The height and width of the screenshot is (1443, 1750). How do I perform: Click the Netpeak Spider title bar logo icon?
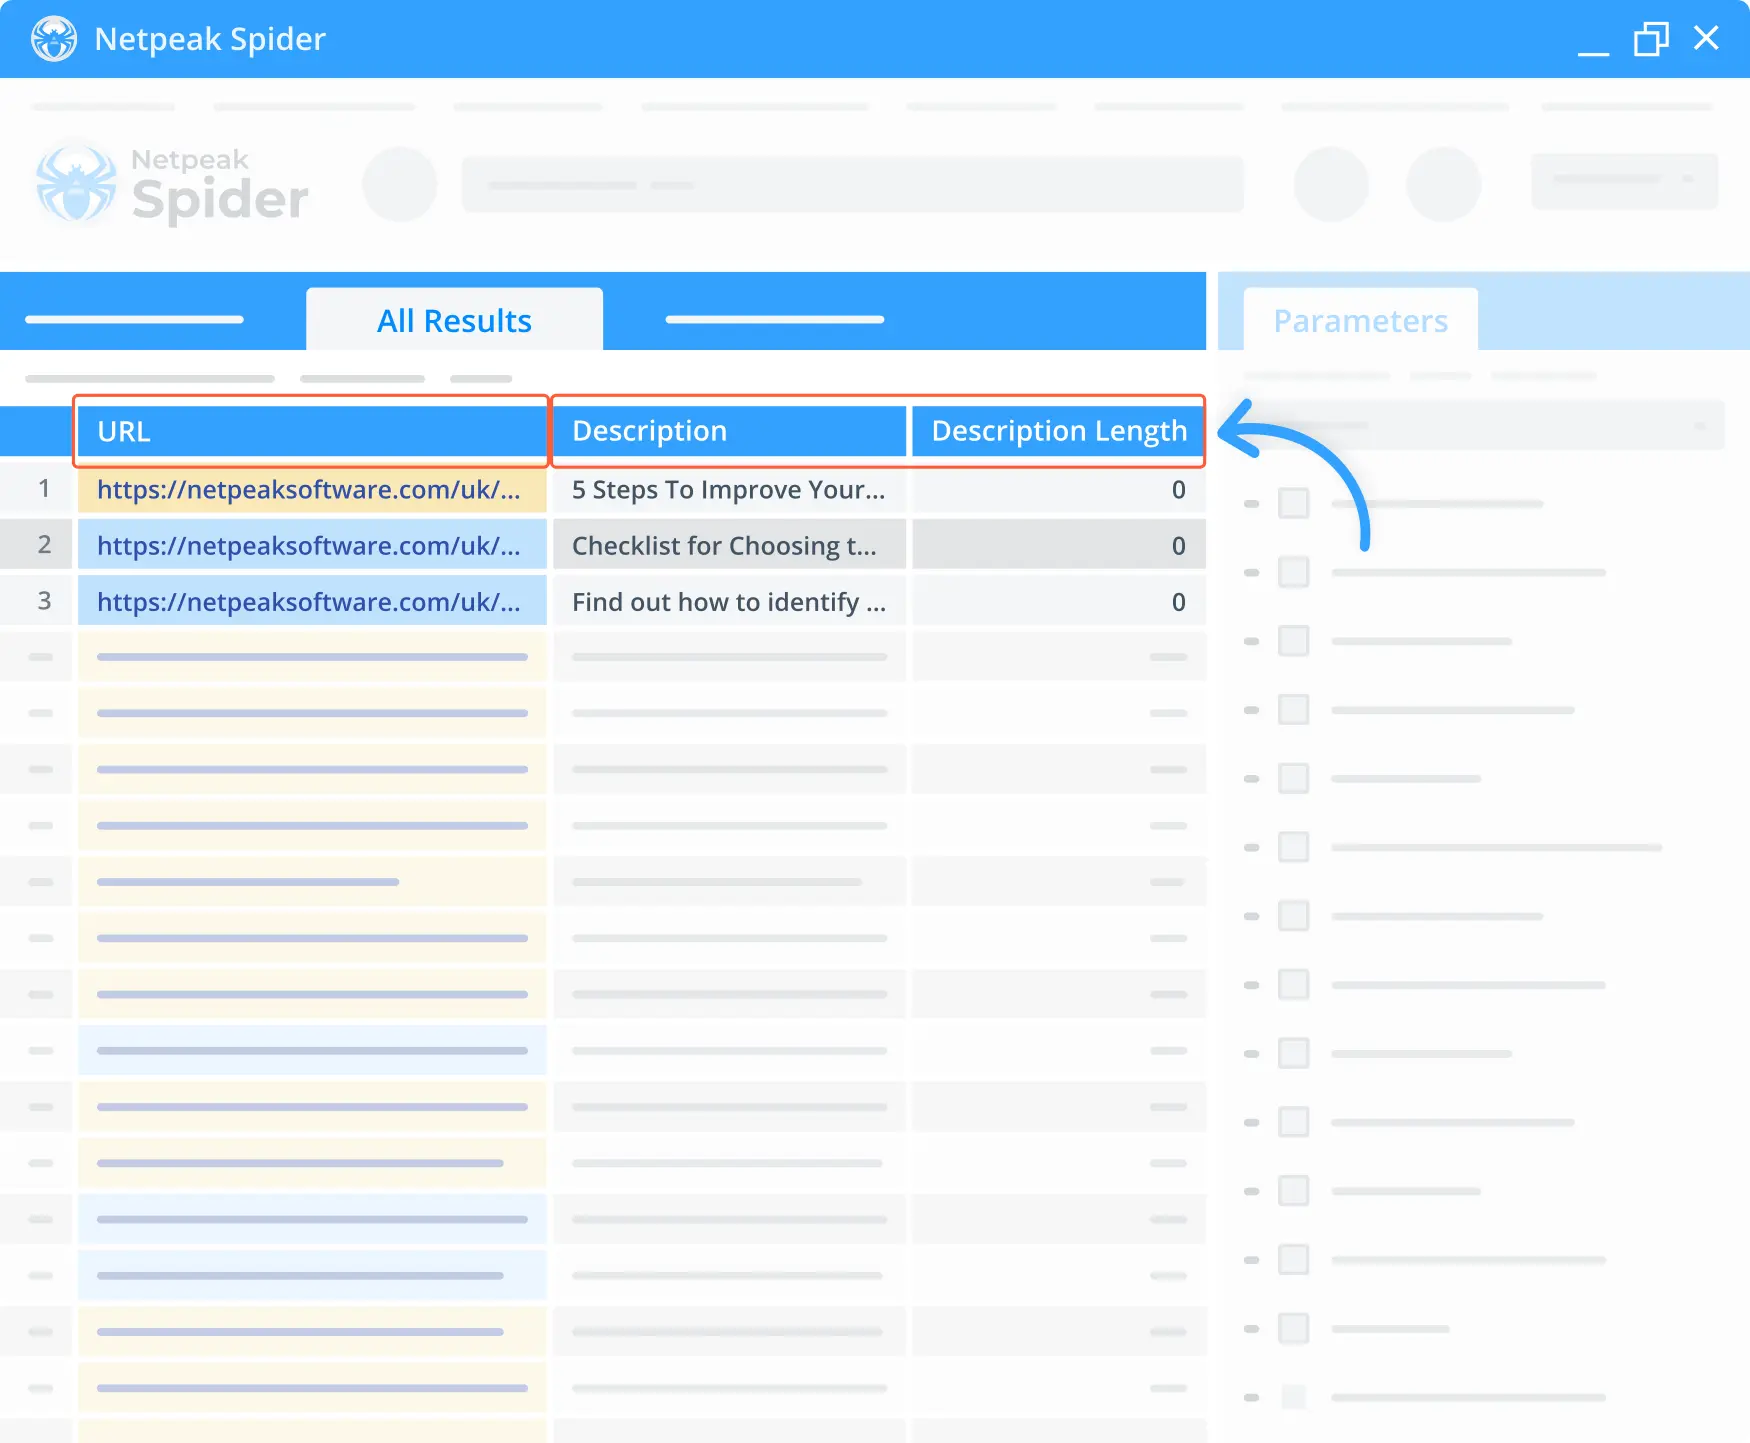point(54,39)
